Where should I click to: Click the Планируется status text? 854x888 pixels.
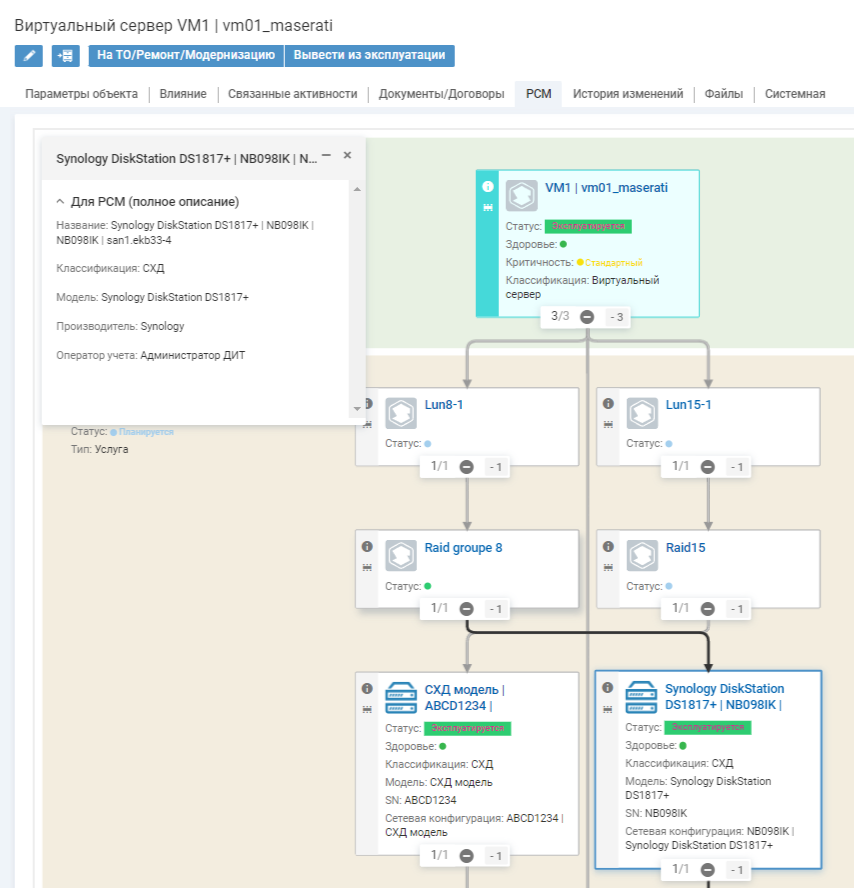point(146,432)
